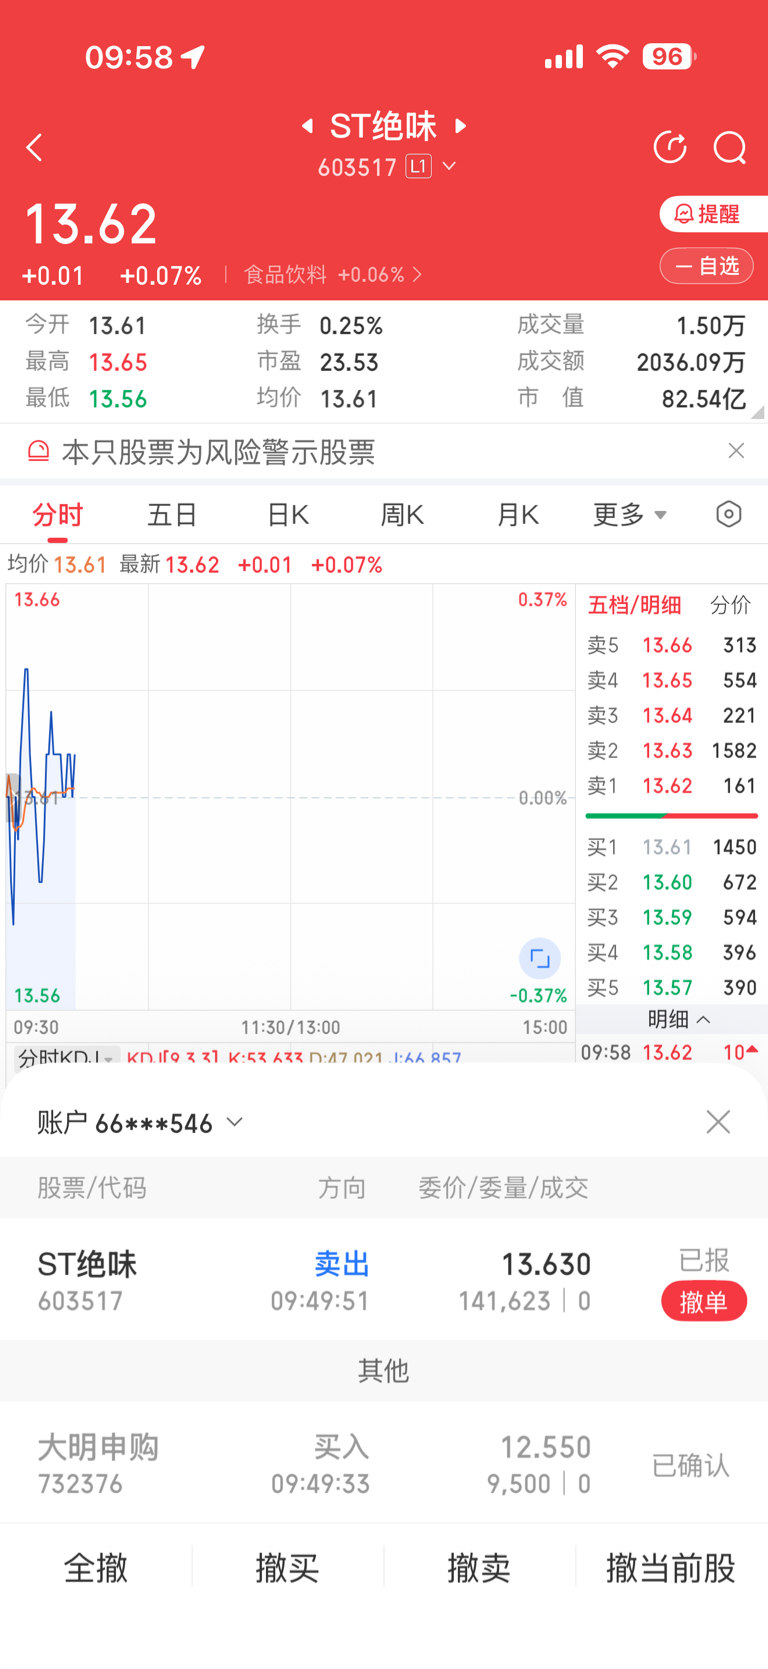
Task: Tap 买5 price 13.57 row
Action: (672, 987)
